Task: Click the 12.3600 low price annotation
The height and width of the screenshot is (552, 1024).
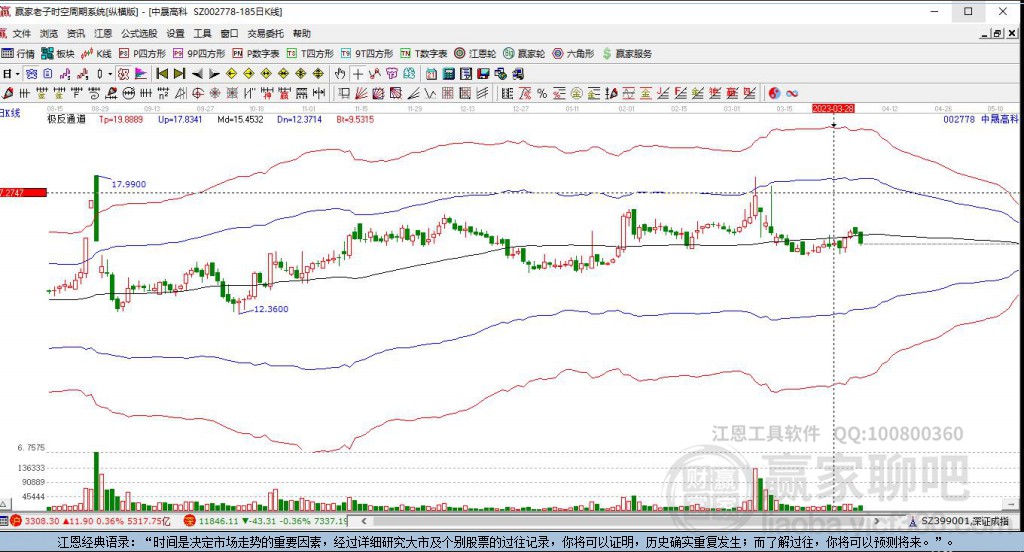Action: point(271,309)
